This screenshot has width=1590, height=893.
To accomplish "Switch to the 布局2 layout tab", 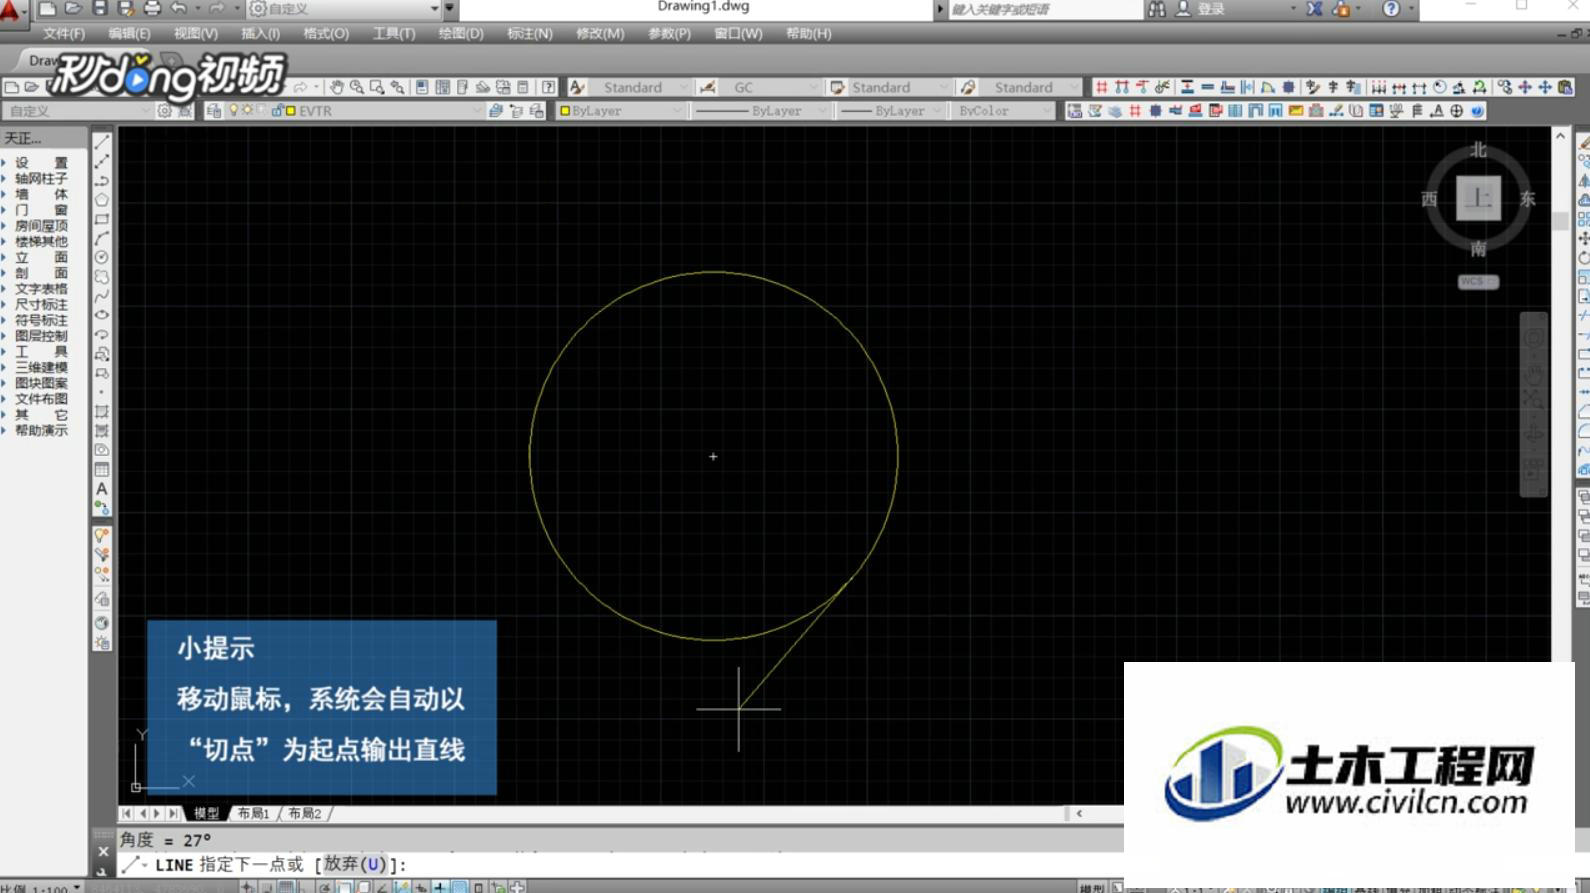I will 305,813.
